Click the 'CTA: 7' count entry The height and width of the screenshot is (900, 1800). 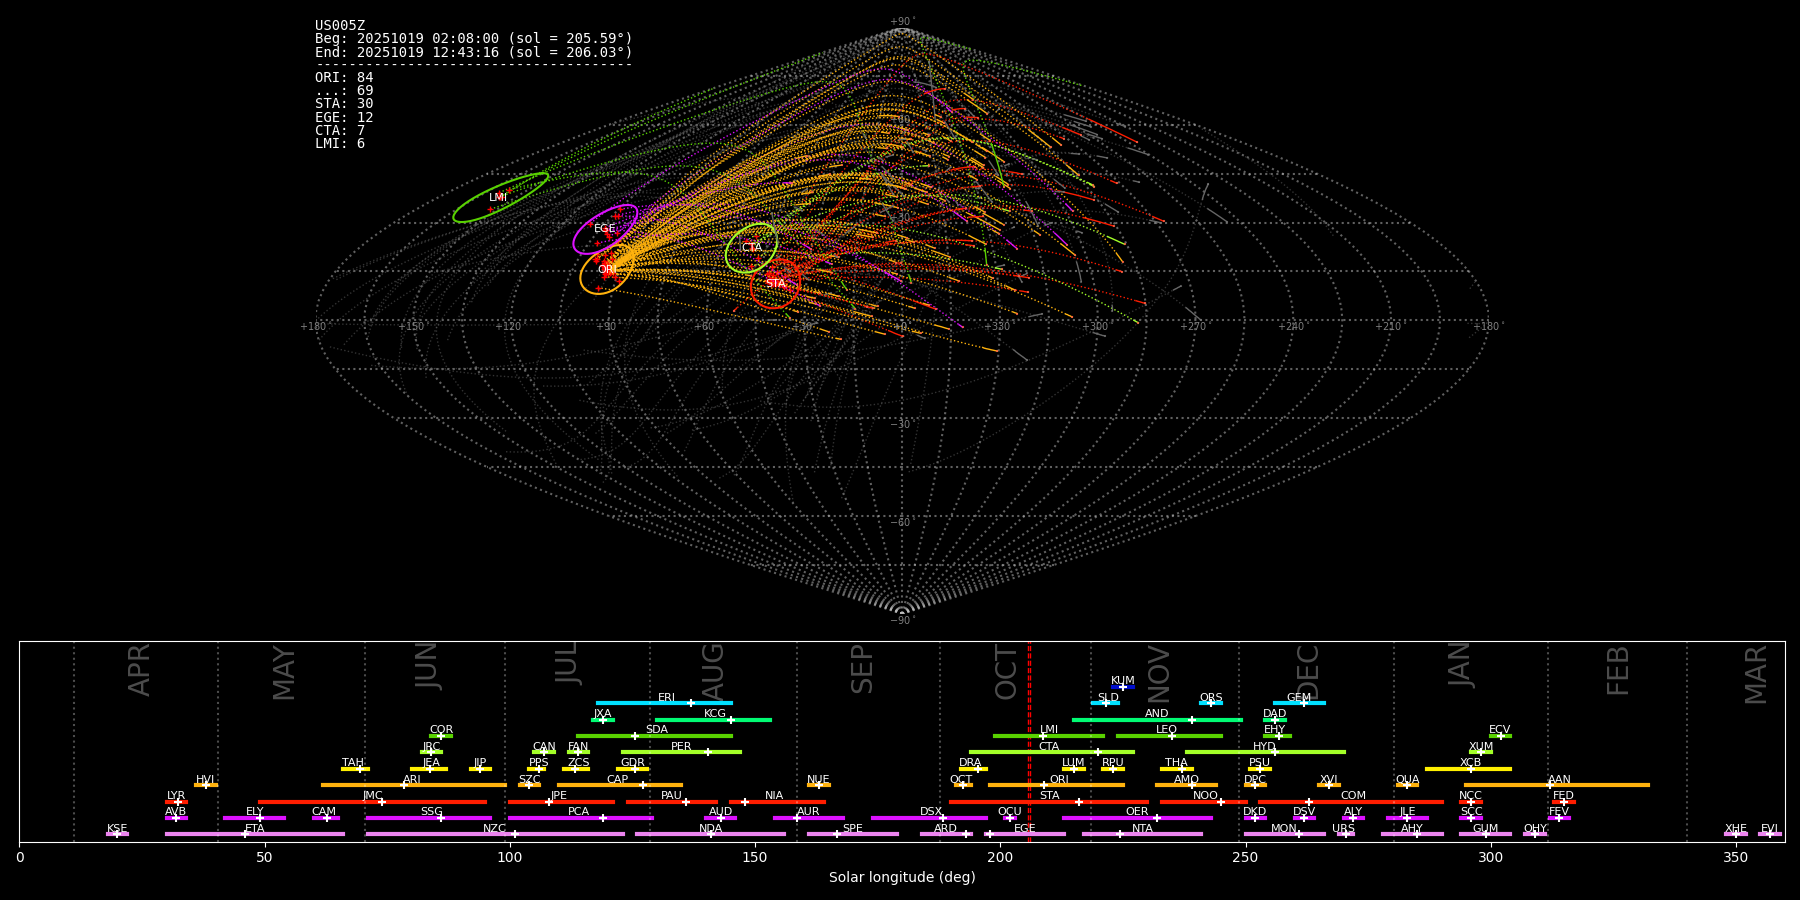[x=340, y=131]
